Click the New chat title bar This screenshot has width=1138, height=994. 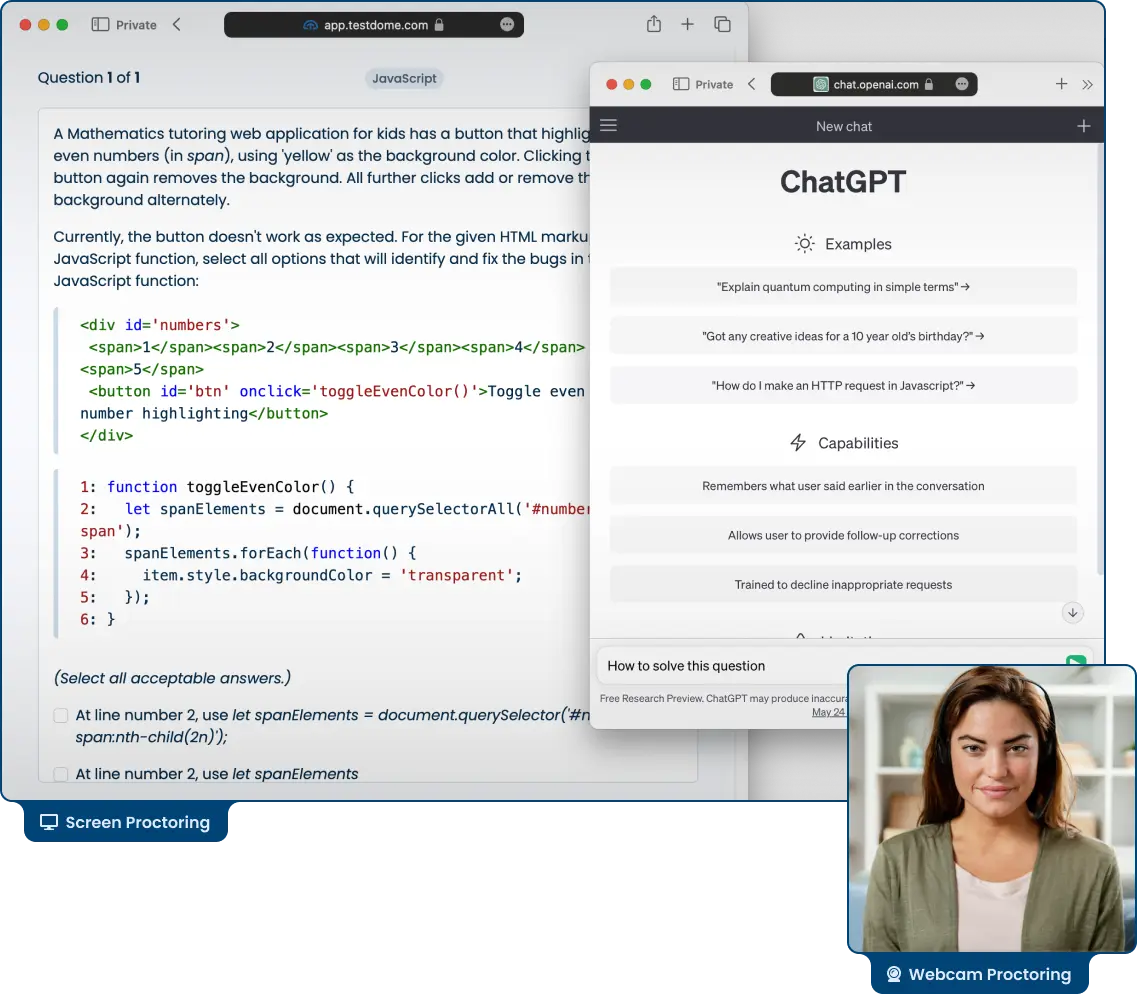(x=843, y=126)
